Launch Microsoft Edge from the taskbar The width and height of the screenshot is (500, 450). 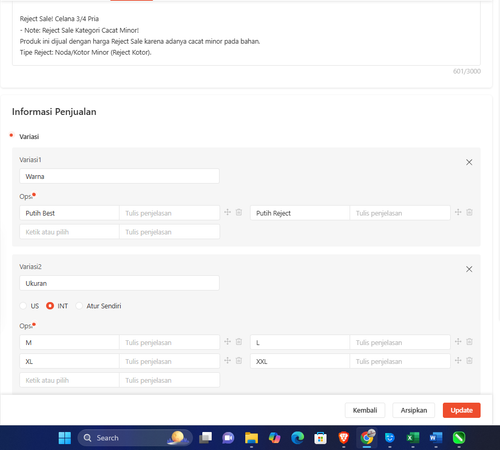(297, 438)
